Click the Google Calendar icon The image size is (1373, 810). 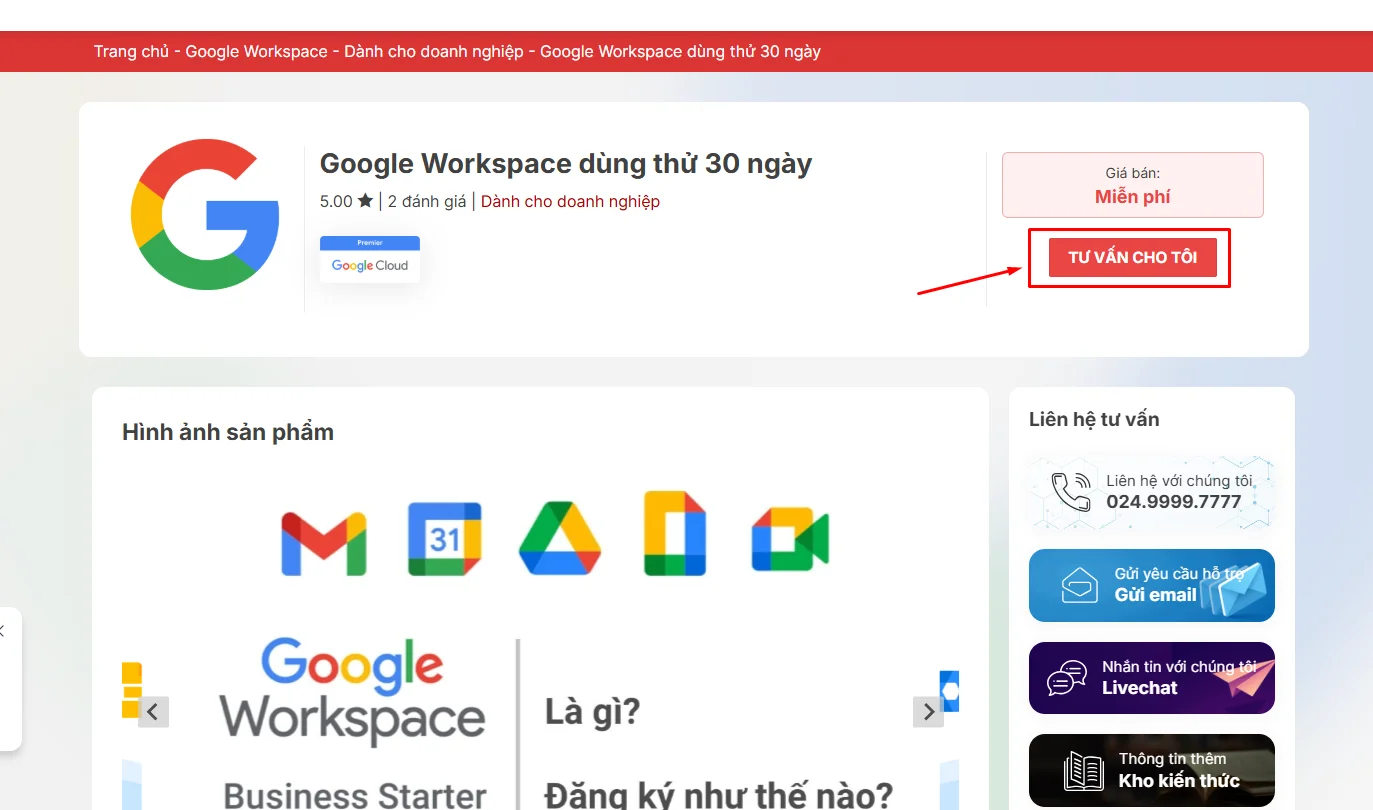[x=444, y=540]
